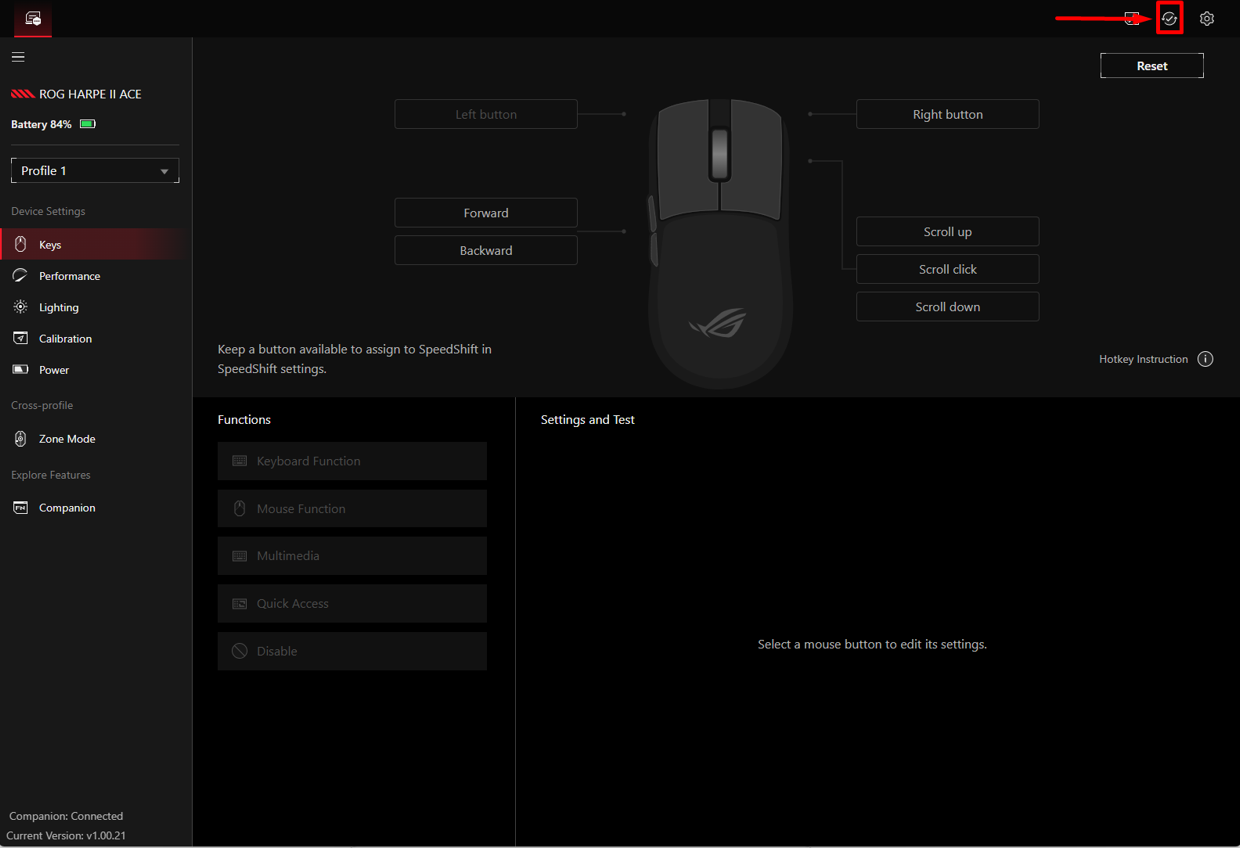Click the Keys mouse icon in sidebar
The width and height of the screenshot is (1240, 850).
(x=20, y=245)
